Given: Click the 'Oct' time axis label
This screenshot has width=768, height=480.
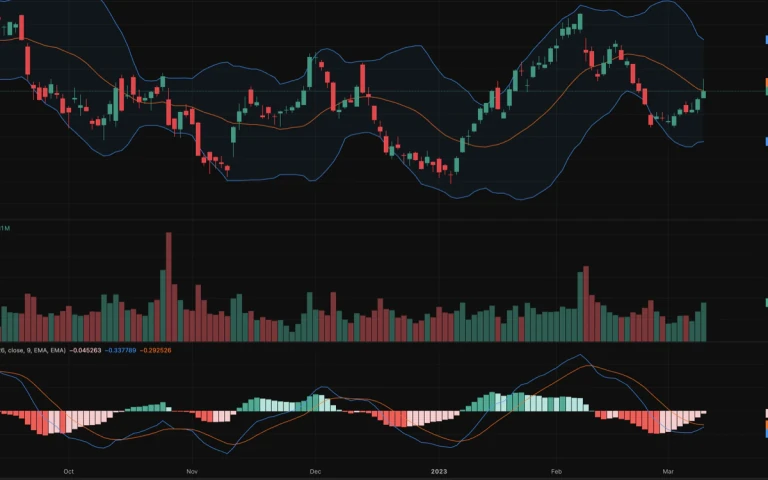Looking at the screenshot, I should click(69, 472).
